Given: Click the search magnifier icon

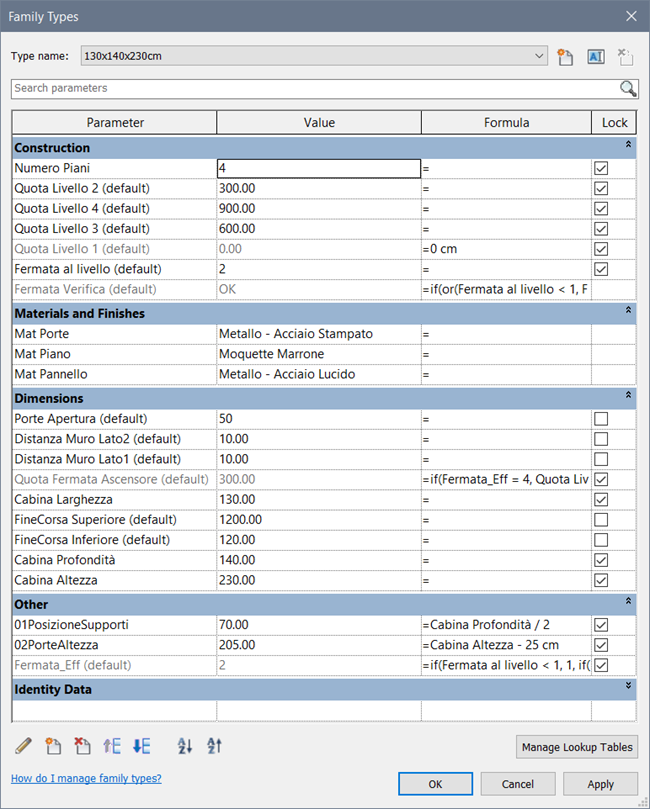Looking at the screenshot, I should tap(628, 89).
